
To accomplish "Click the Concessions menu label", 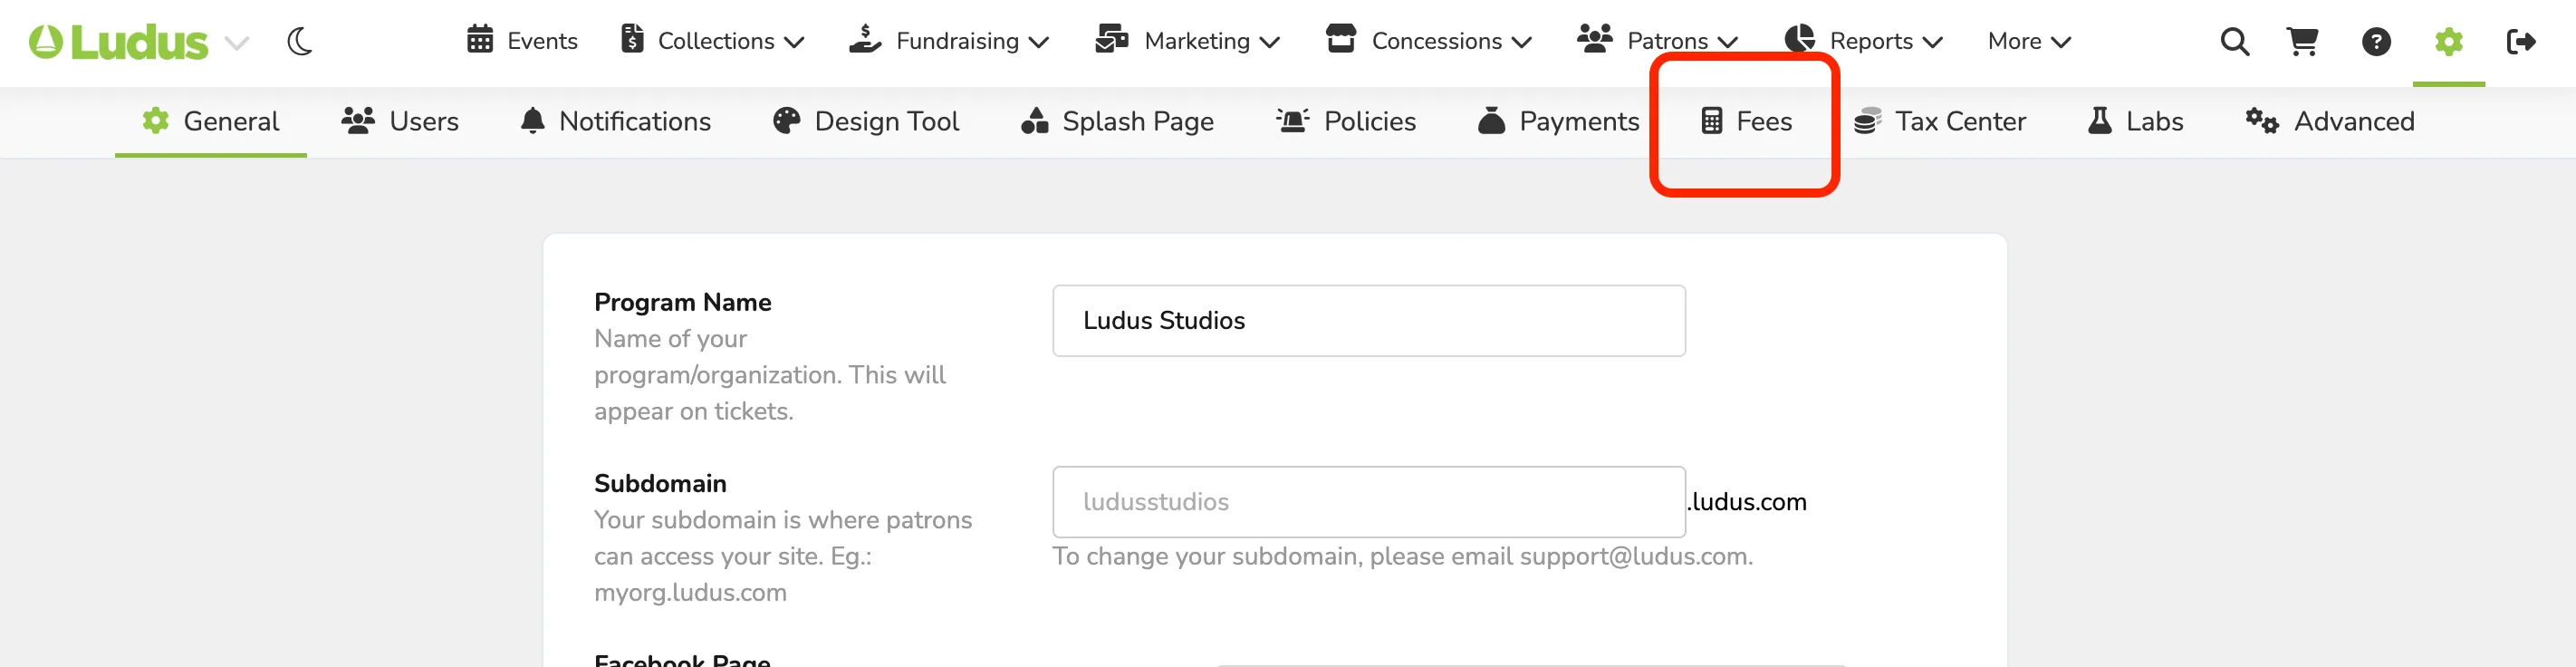I will [1436, 41].
